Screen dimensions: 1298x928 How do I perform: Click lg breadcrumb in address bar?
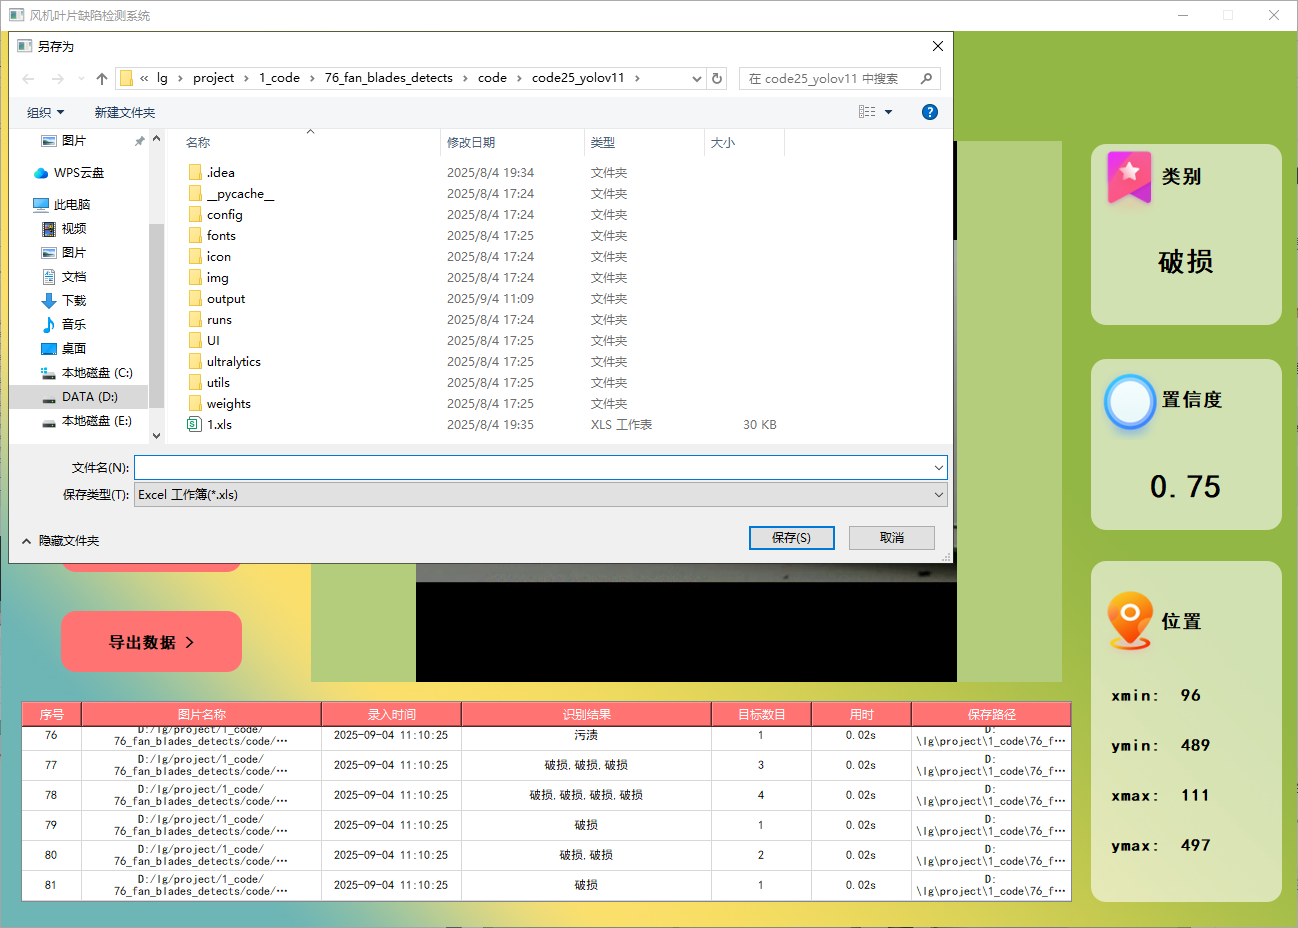click(162, 78)
